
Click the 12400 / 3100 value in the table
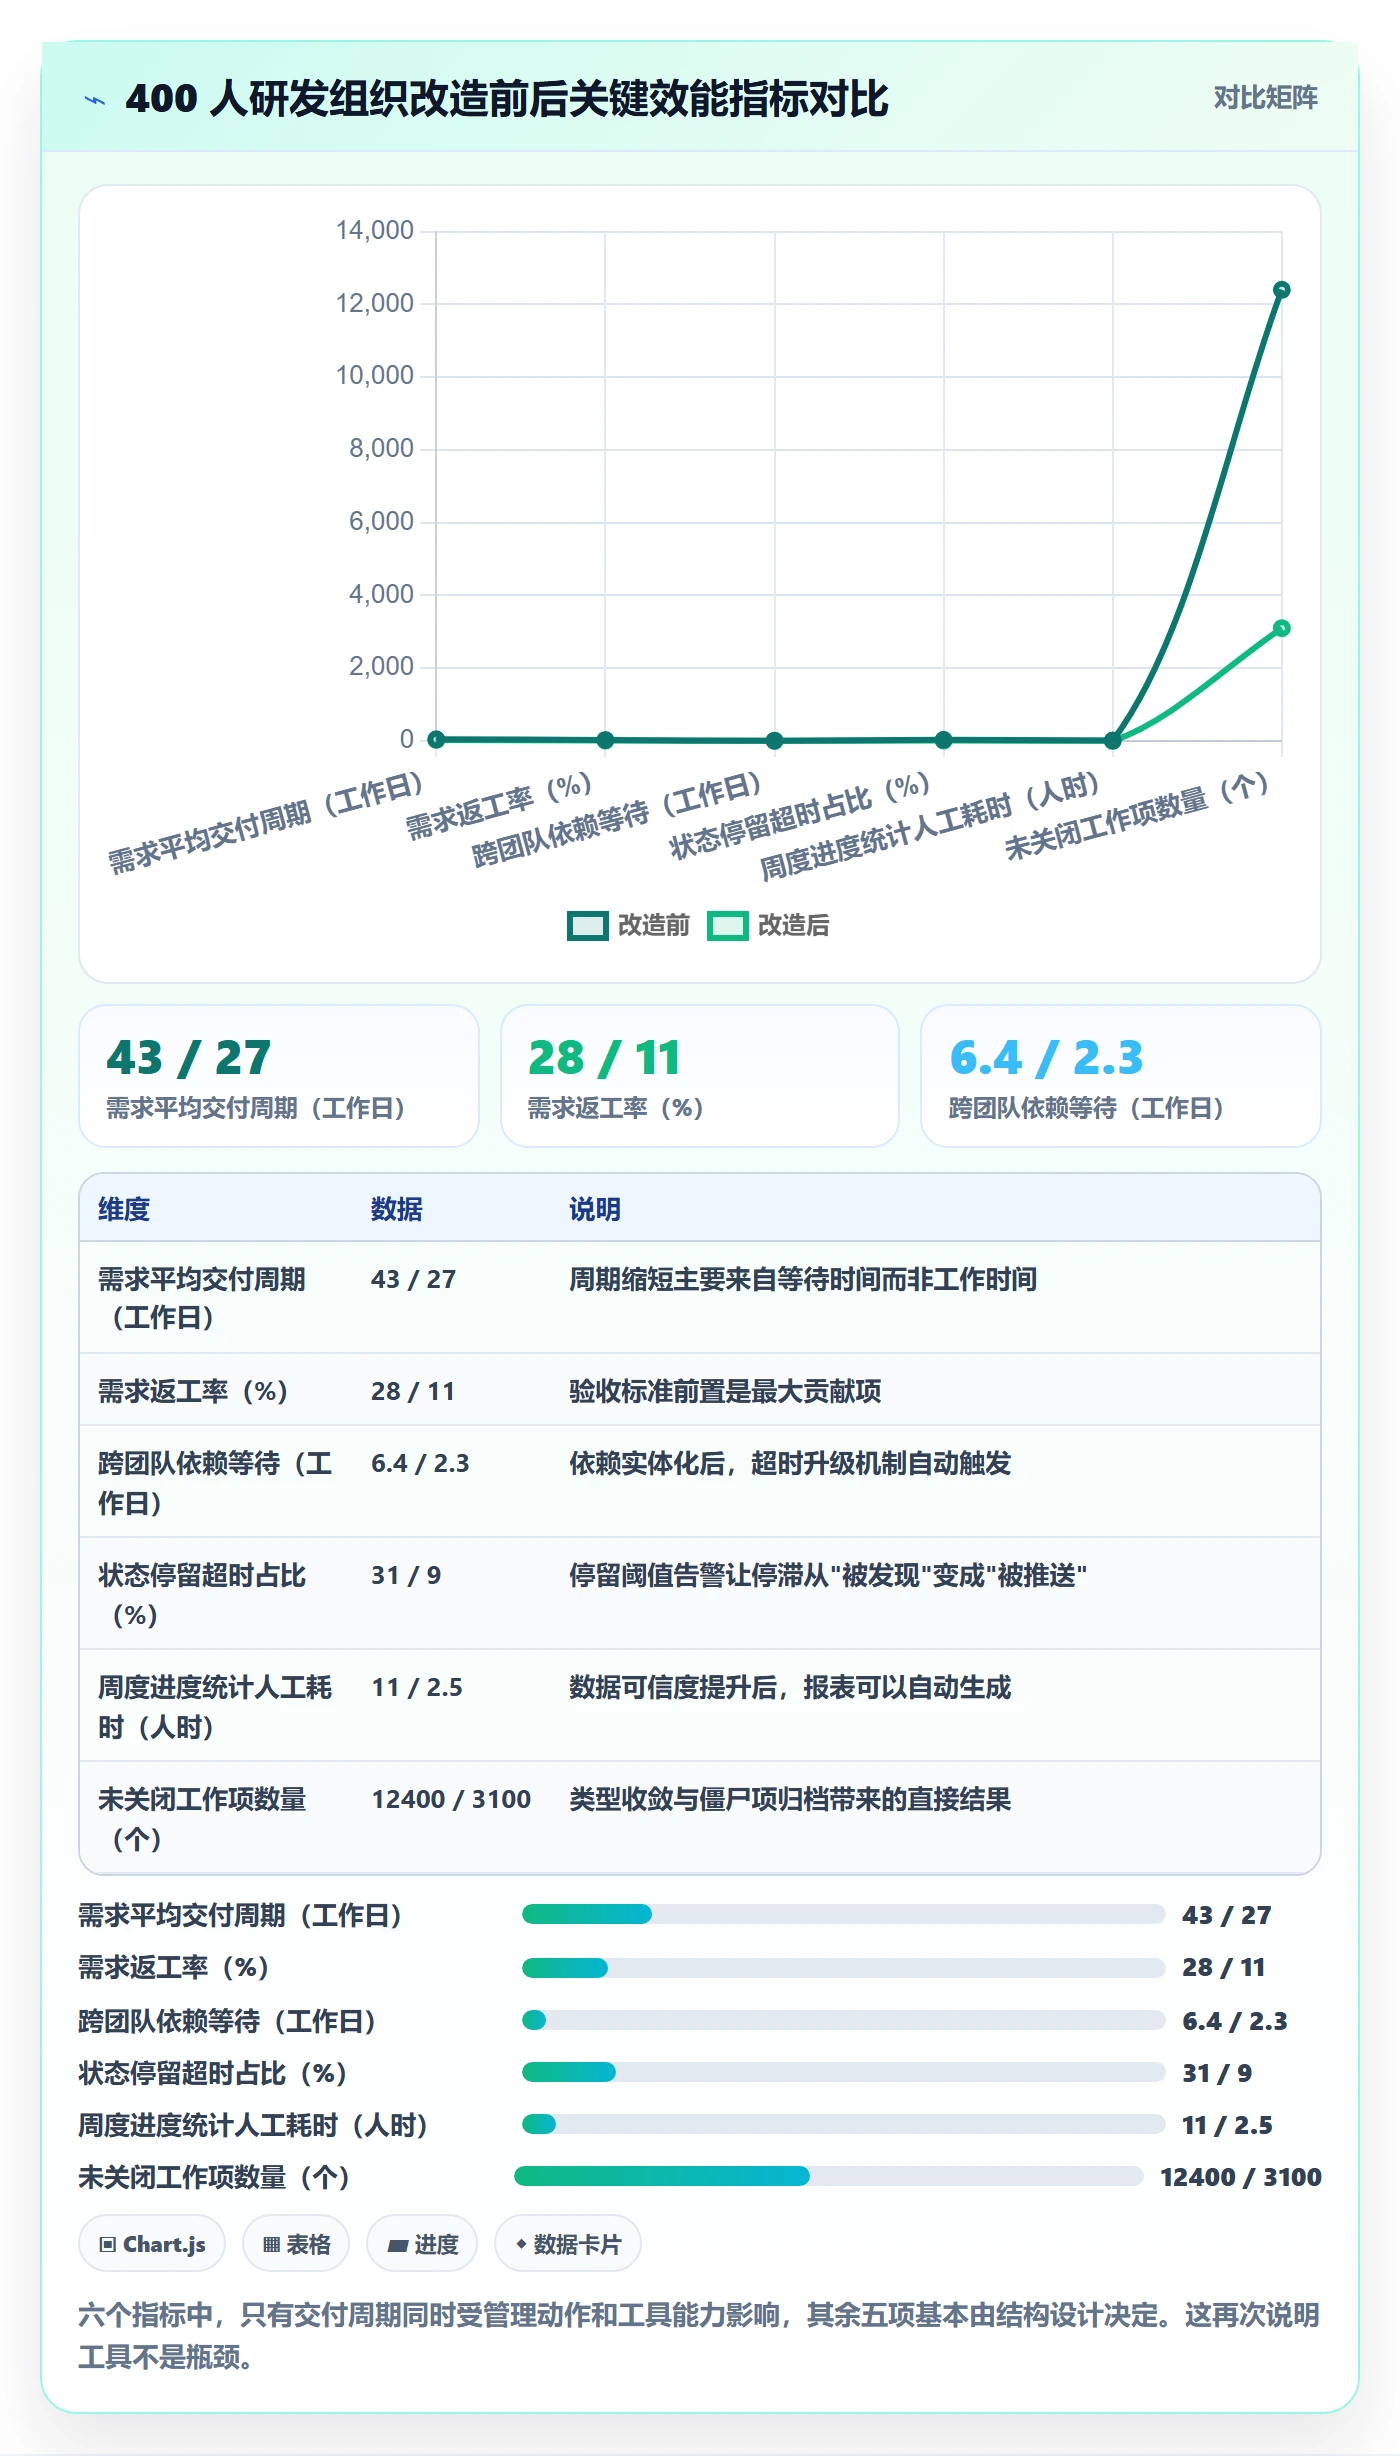pyautogui.click(x=451, y=1799)
